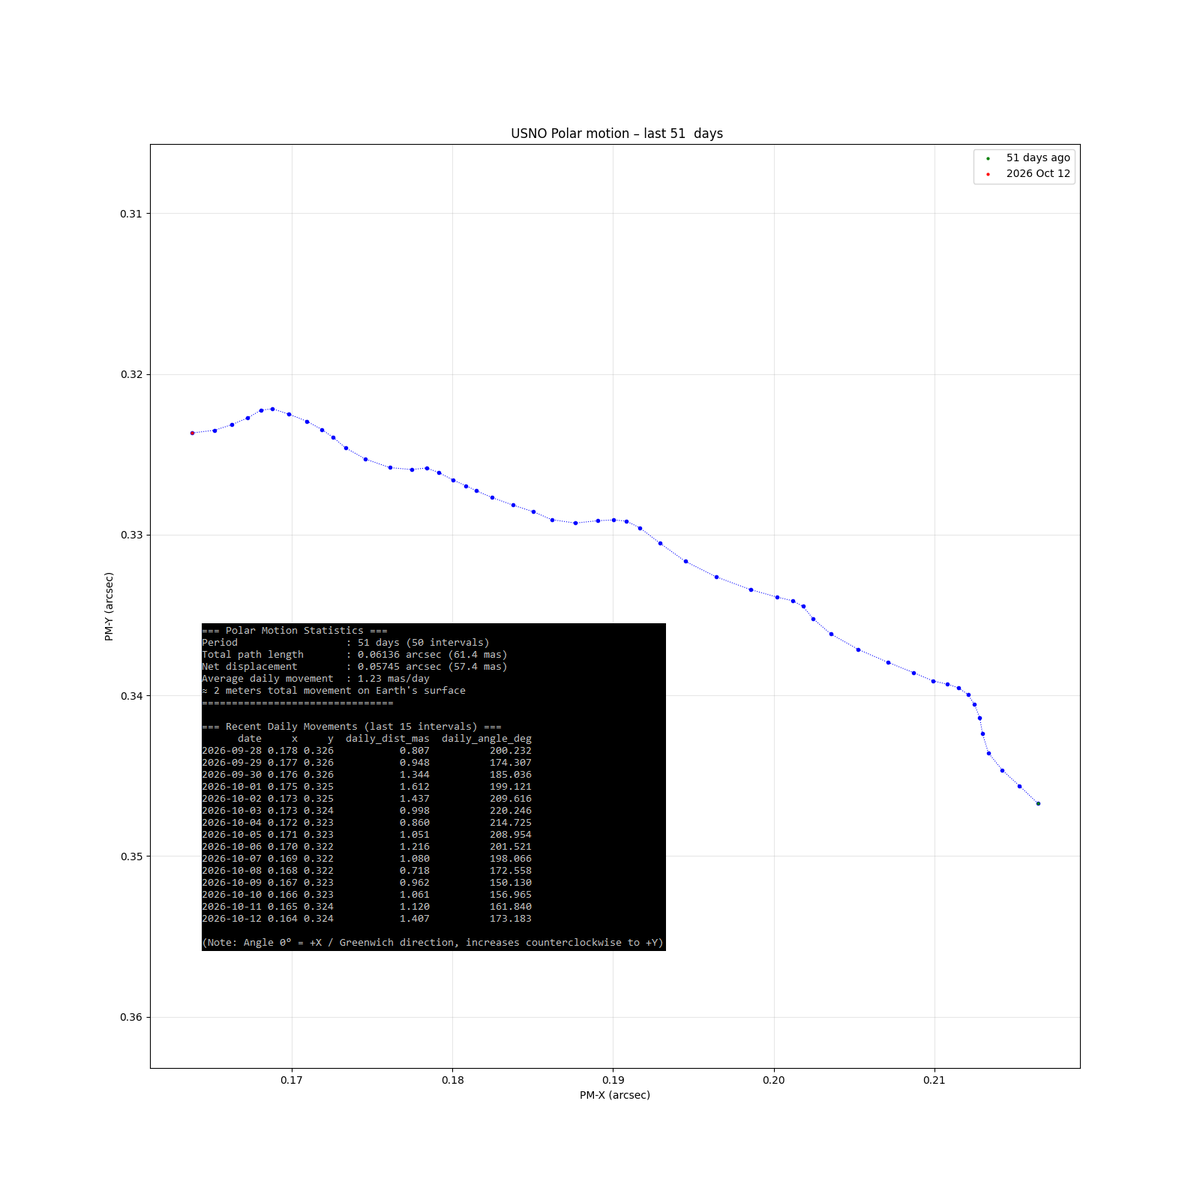The width and height of the screenshot is (1200, 1200).
Task: Click the x-axis tick label 0.17
Action: [292, 1080]
